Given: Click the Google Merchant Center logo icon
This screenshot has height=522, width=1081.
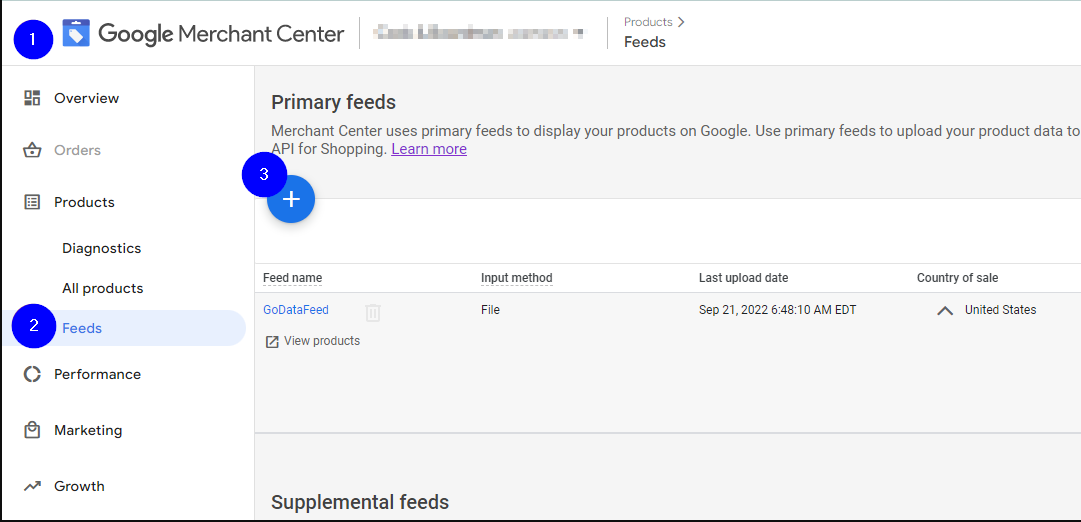Looking at the screenshot, I should click(x=76, y=33).
